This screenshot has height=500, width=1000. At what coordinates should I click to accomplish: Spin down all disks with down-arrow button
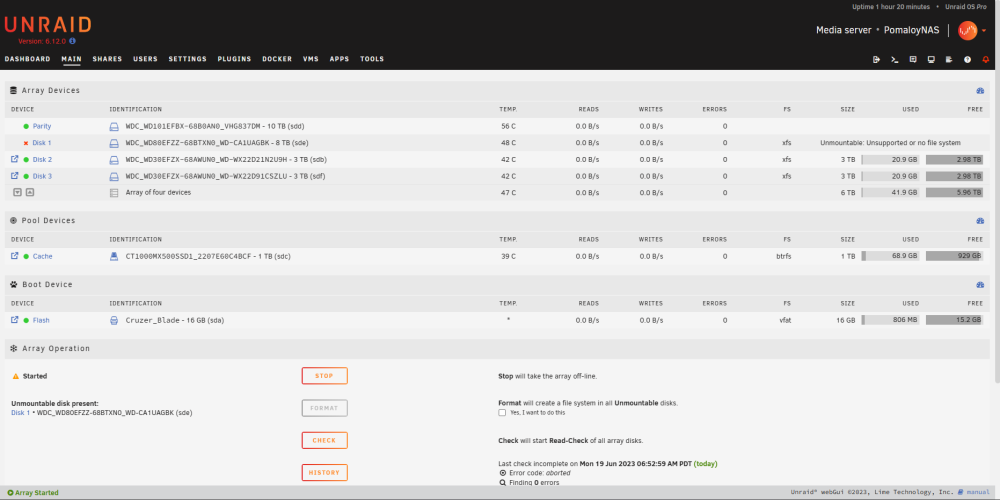click(x=17, y=192)
